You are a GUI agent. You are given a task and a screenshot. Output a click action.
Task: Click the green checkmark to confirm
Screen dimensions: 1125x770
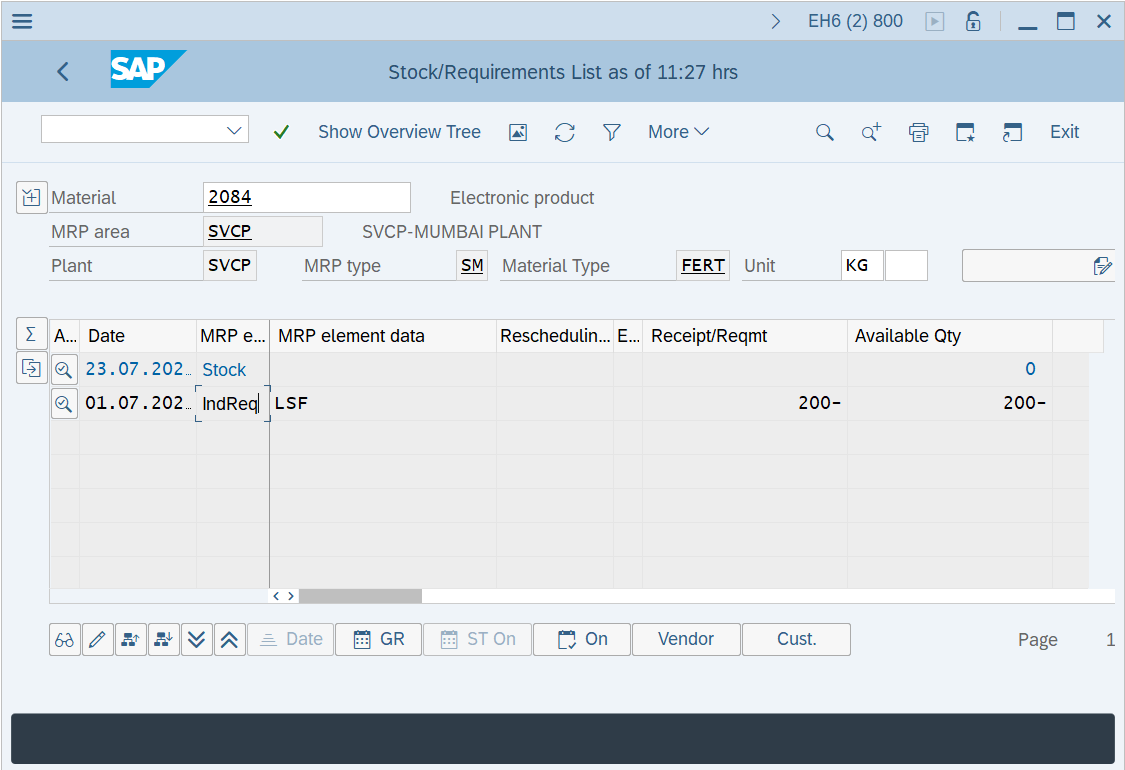281,131
